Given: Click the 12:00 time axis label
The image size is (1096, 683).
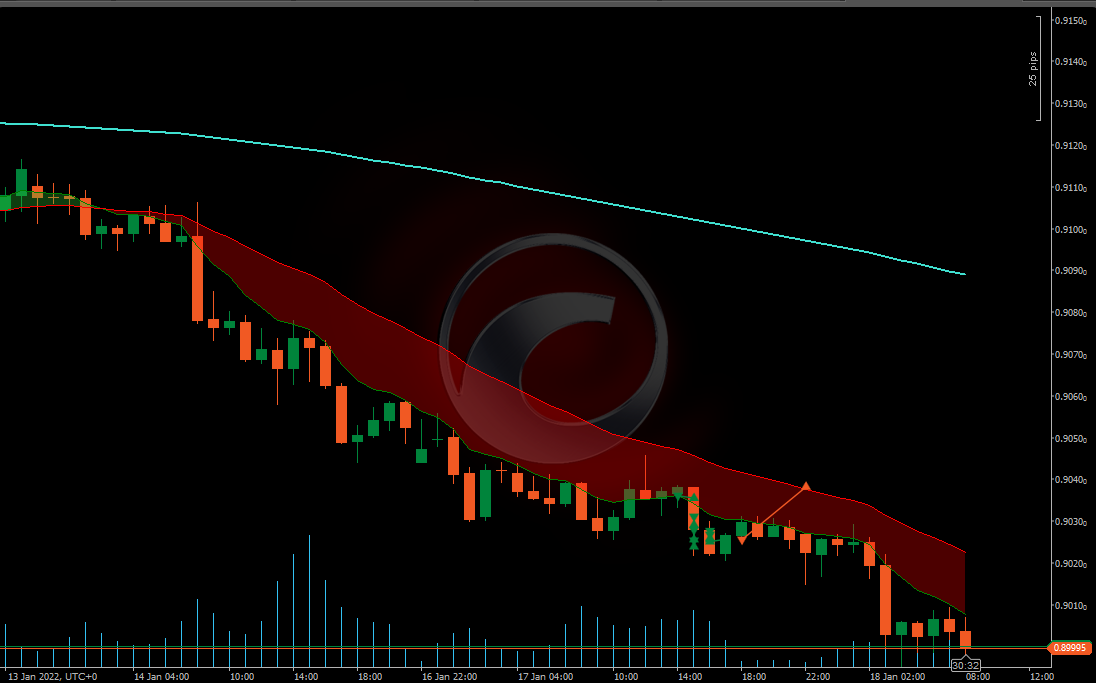Looking at the screenshot, I should coord(1042,677).
